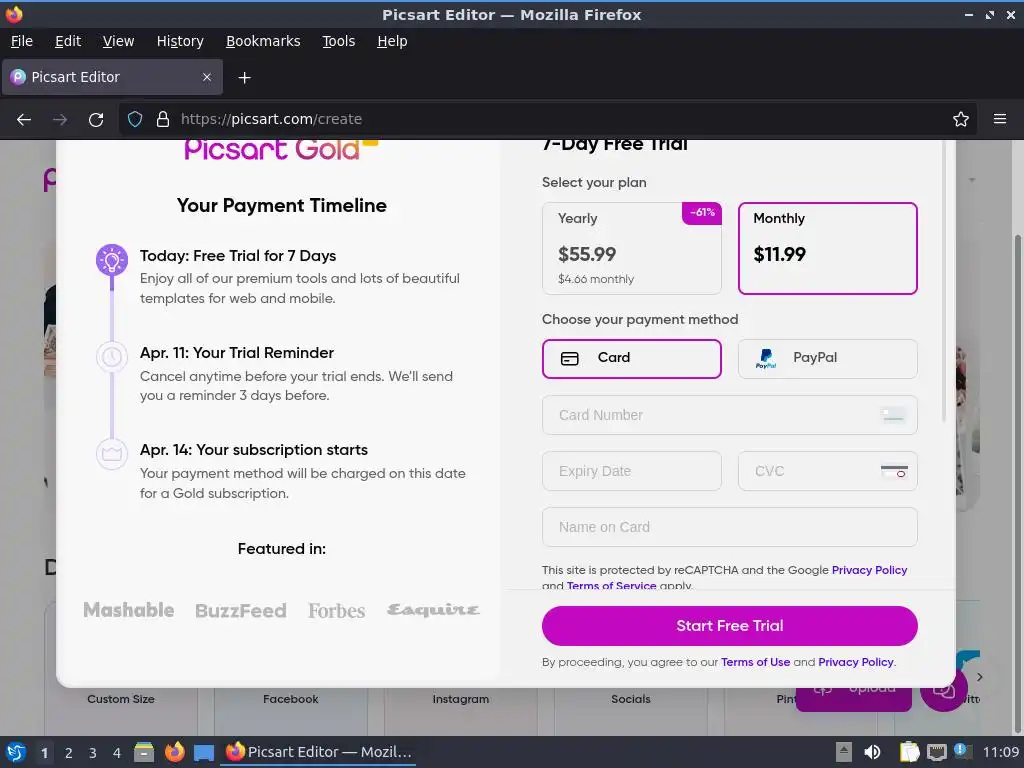Click the site security padlock icon
The image size is (1024, 768).
(x=163, y=119)
